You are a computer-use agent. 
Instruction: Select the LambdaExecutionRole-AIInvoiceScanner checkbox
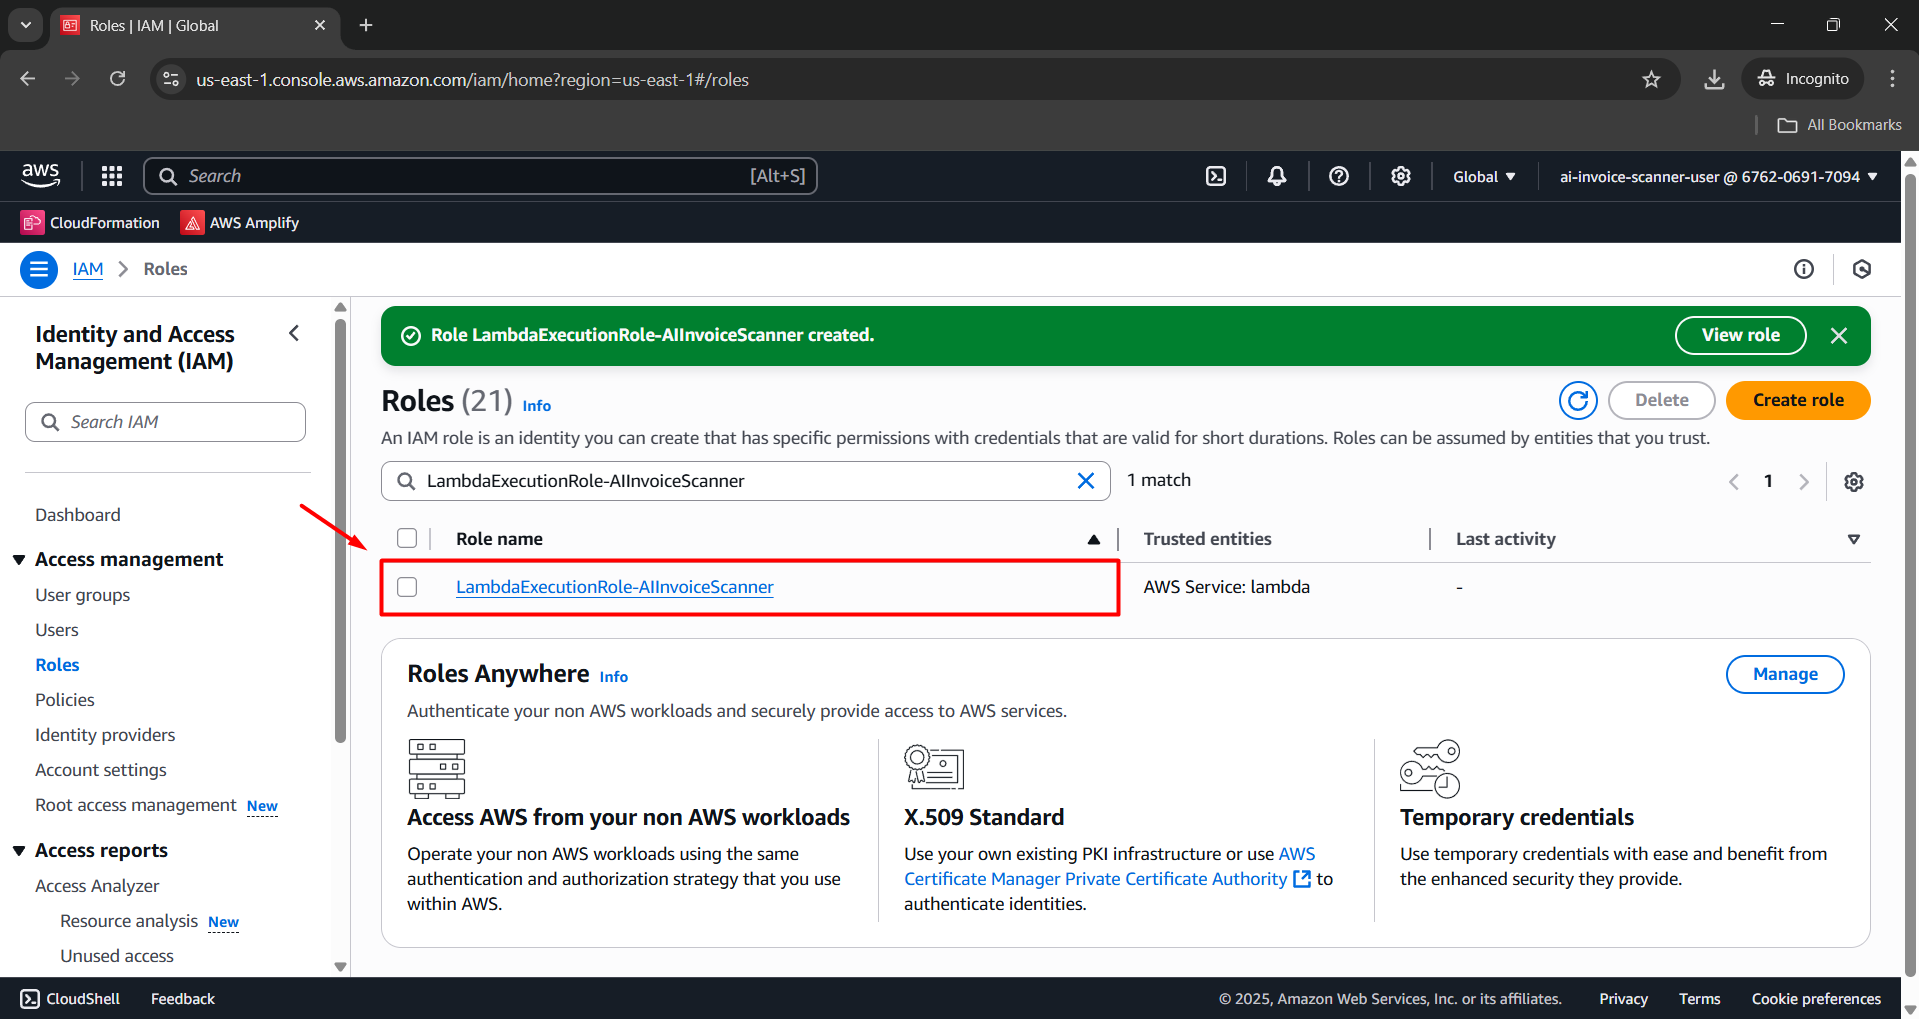pyautogui.click(x=407, y=587)
